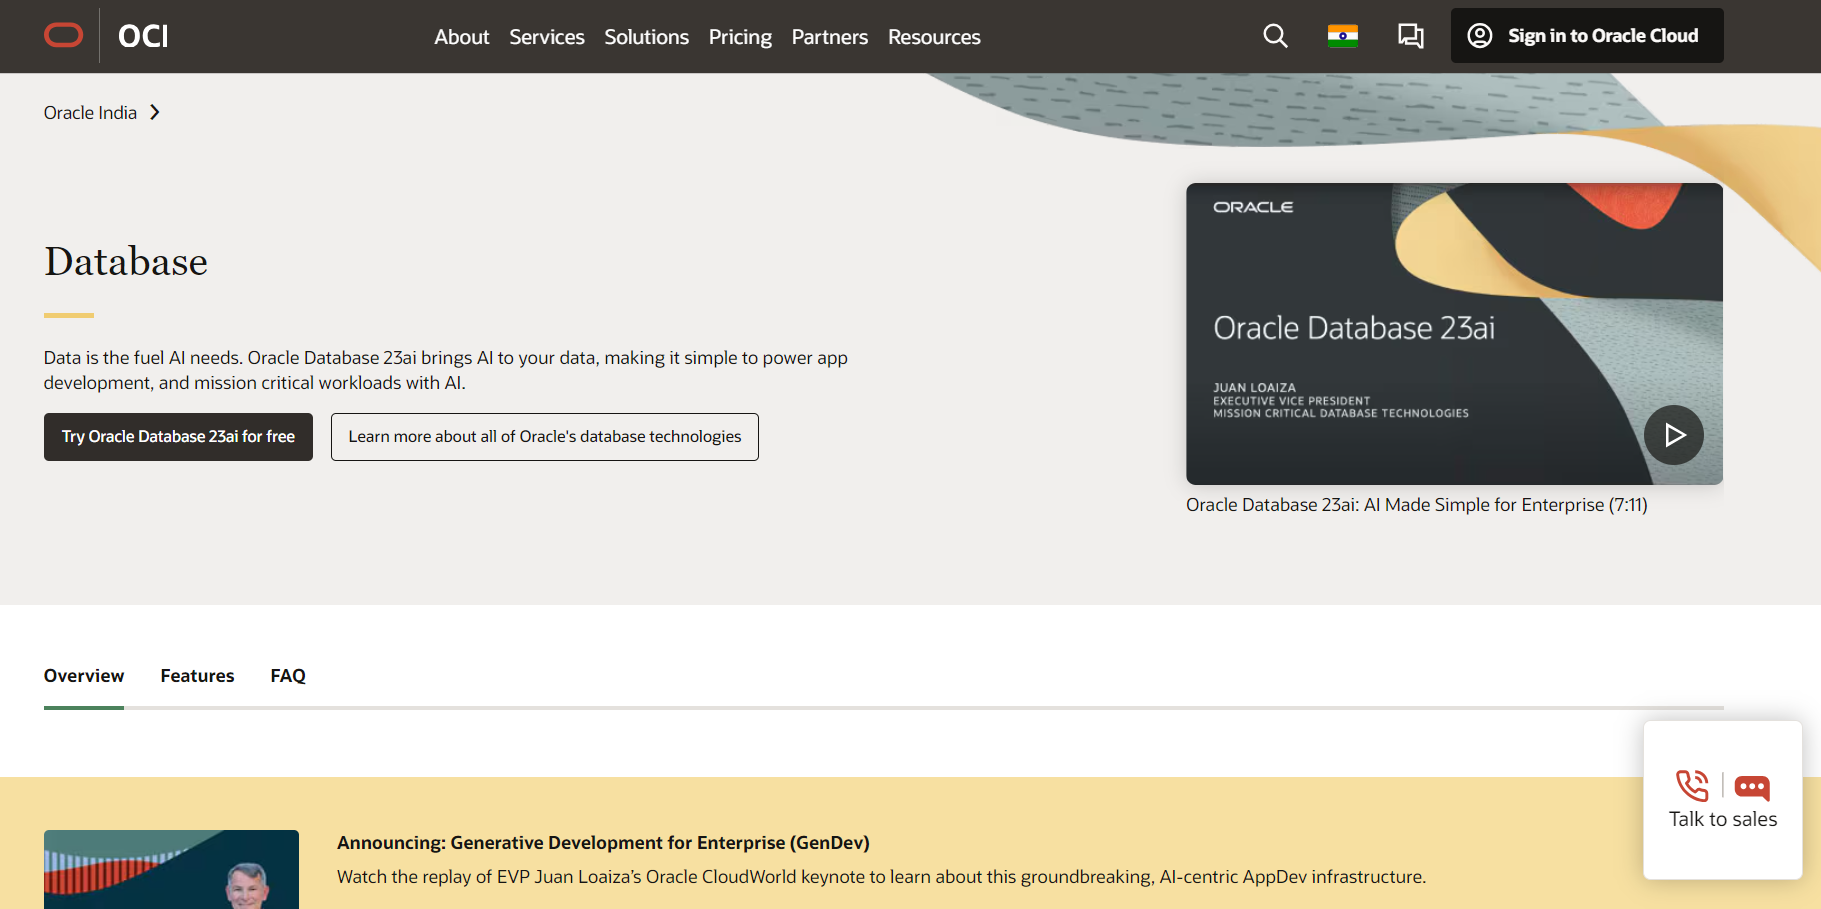Open the search magnifier icon
Screen dimensions: 1821x909
(1275, 36)
